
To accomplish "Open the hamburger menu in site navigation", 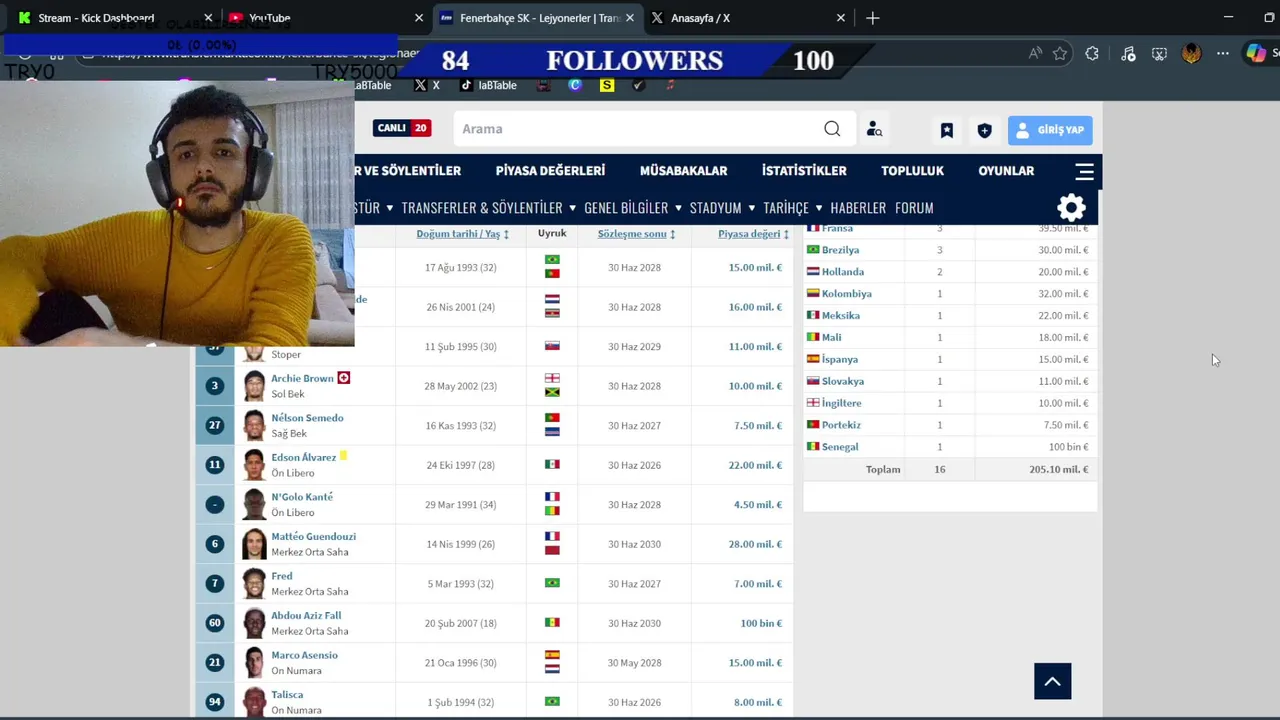I will [1085, 171].
